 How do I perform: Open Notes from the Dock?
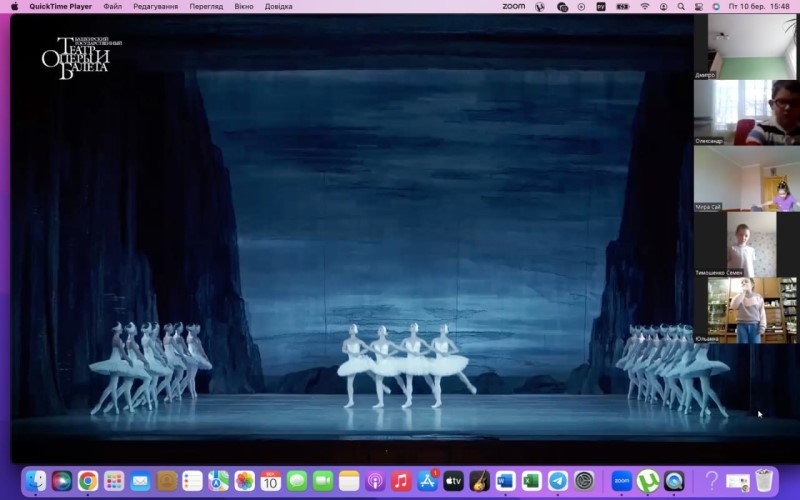349,481
